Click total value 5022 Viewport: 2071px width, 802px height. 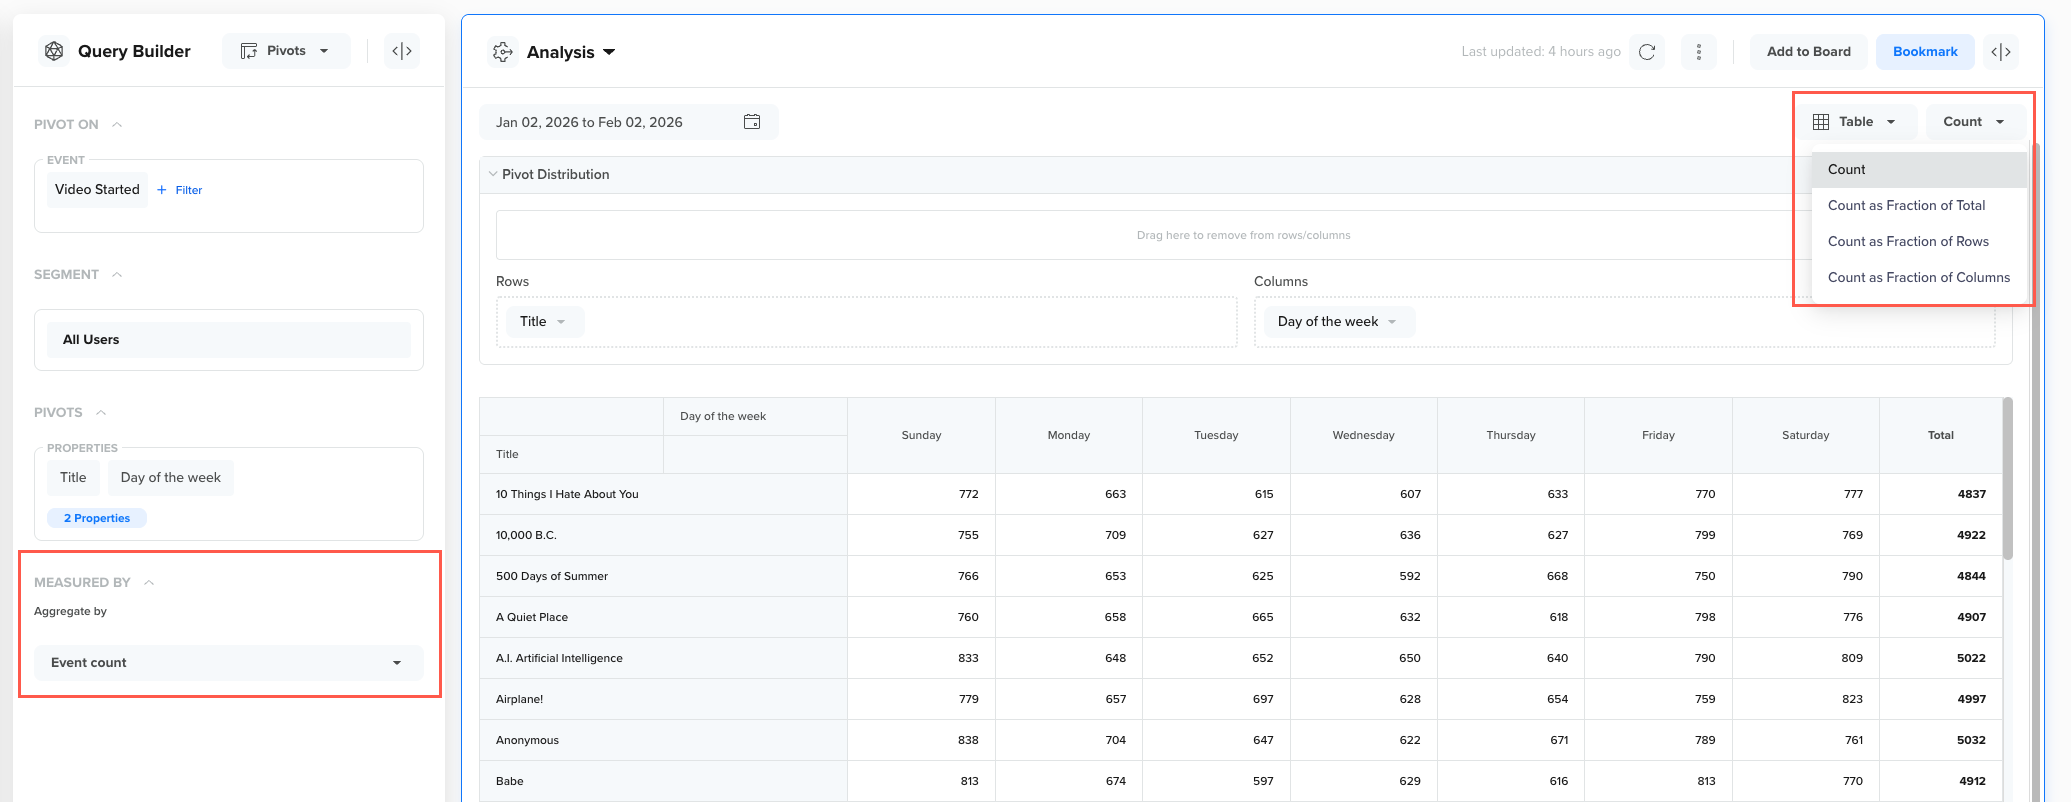pos(1971,658)
